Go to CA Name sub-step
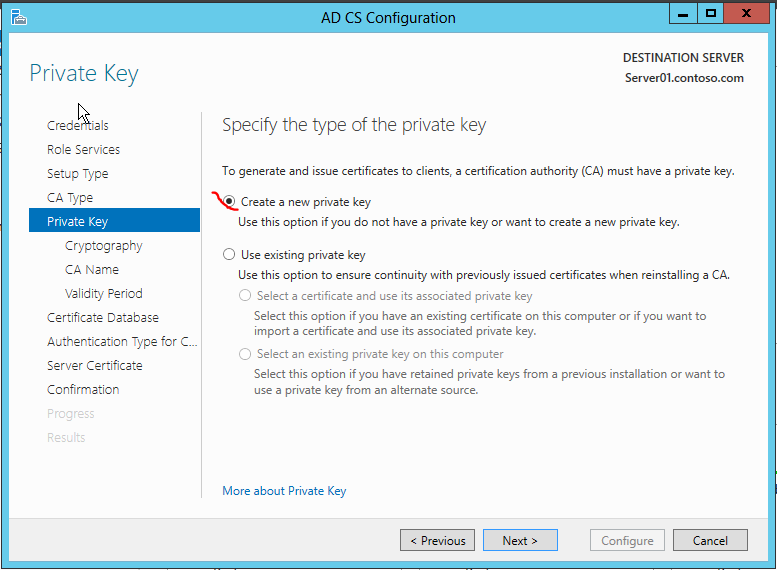 (92, 270)
